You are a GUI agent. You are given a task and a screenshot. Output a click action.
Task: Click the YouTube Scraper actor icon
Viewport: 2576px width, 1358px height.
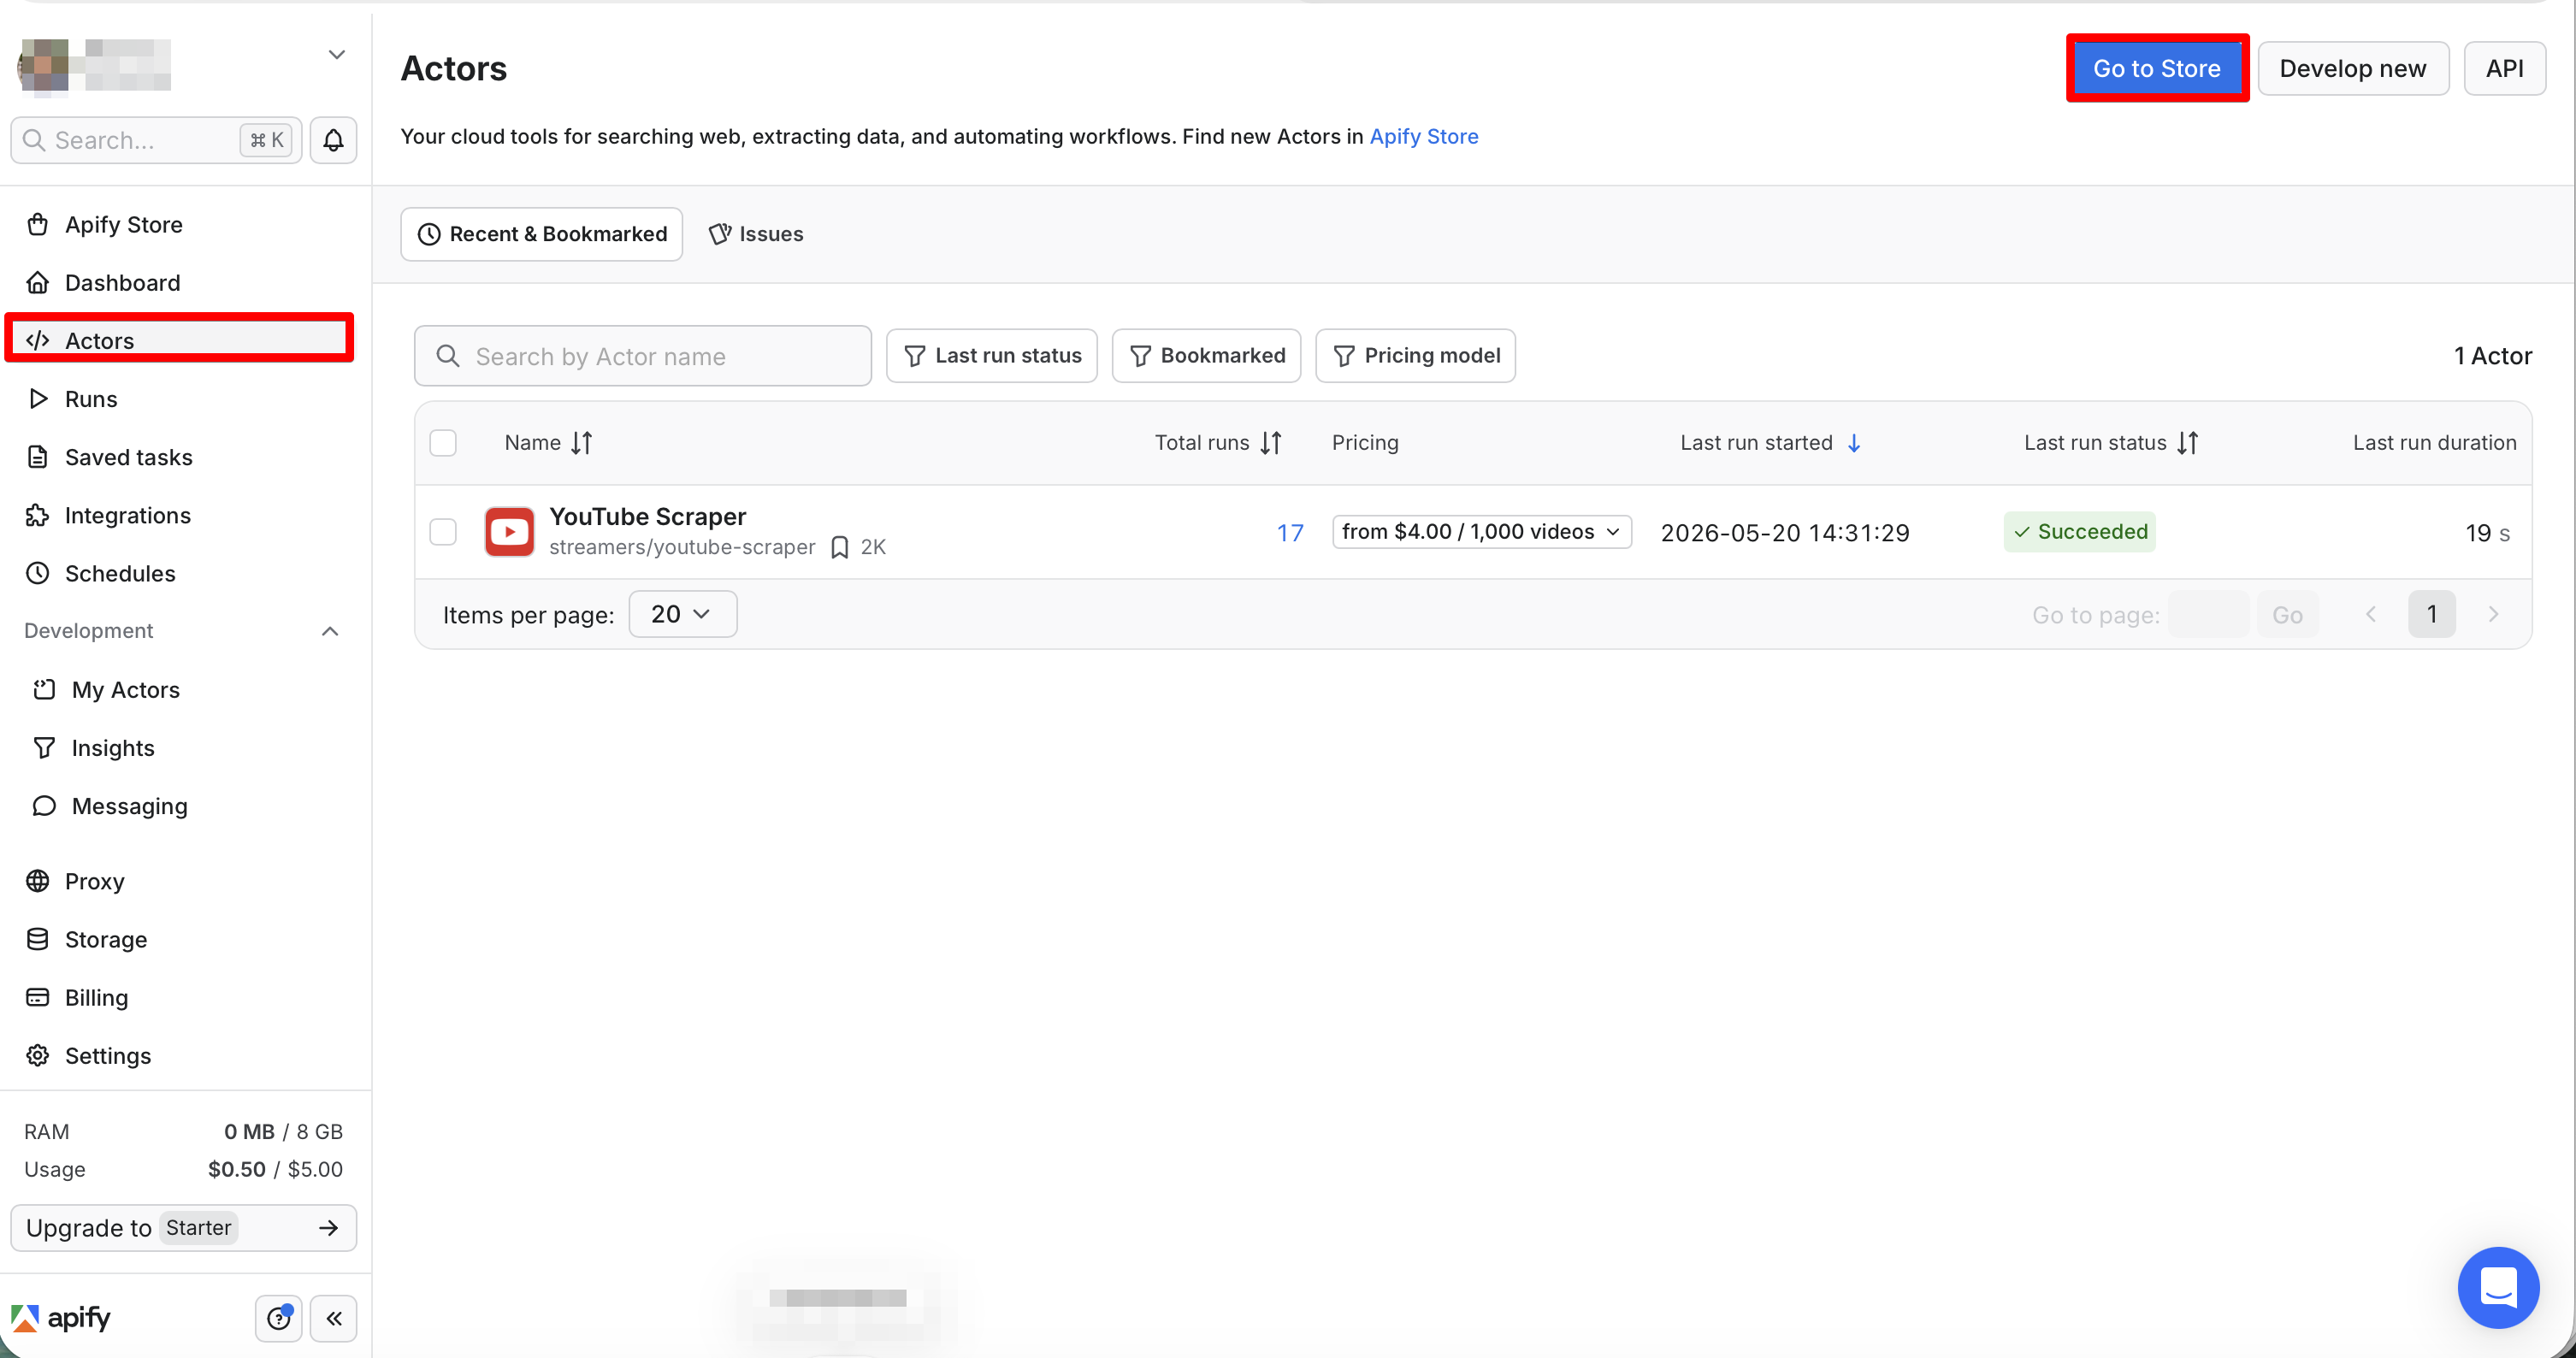point(509,531)
